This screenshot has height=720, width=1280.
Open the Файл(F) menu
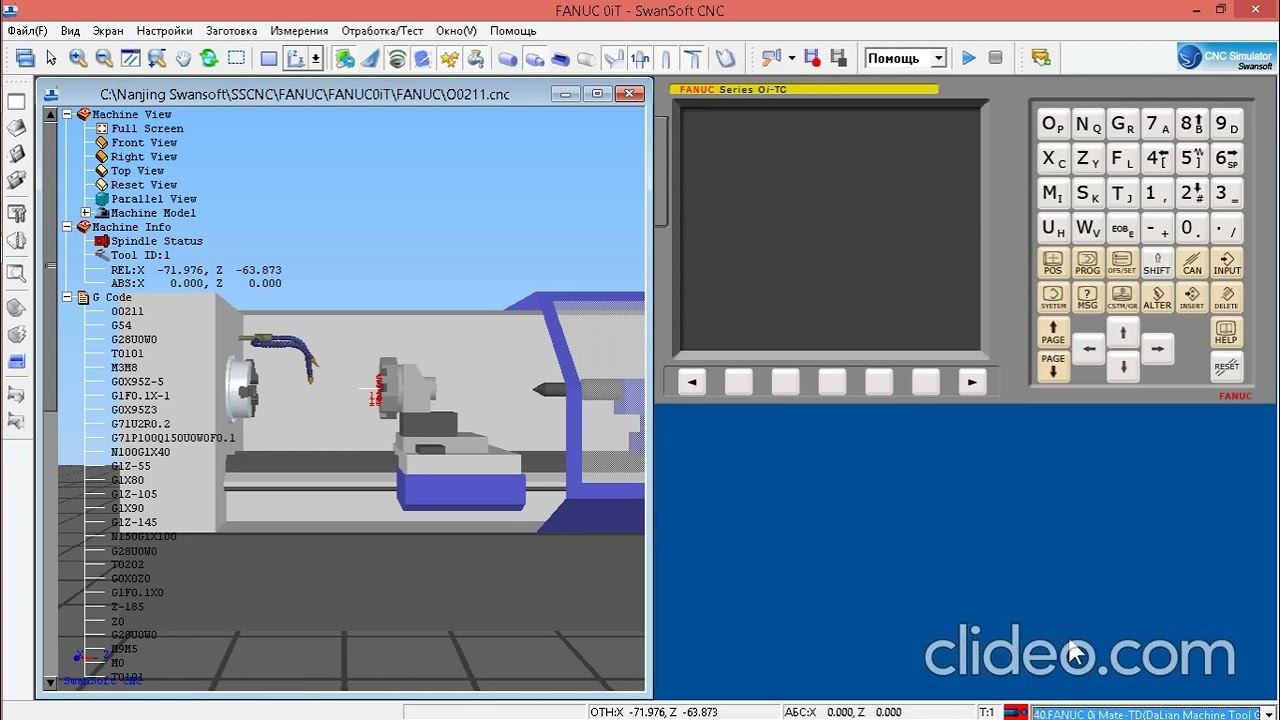(27, 31)
